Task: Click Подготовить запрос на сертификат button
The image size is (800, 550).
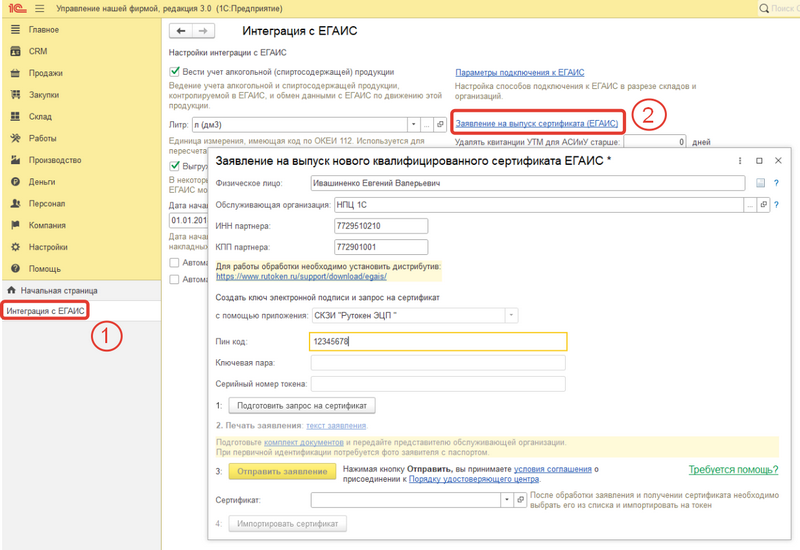Action: 302,406
